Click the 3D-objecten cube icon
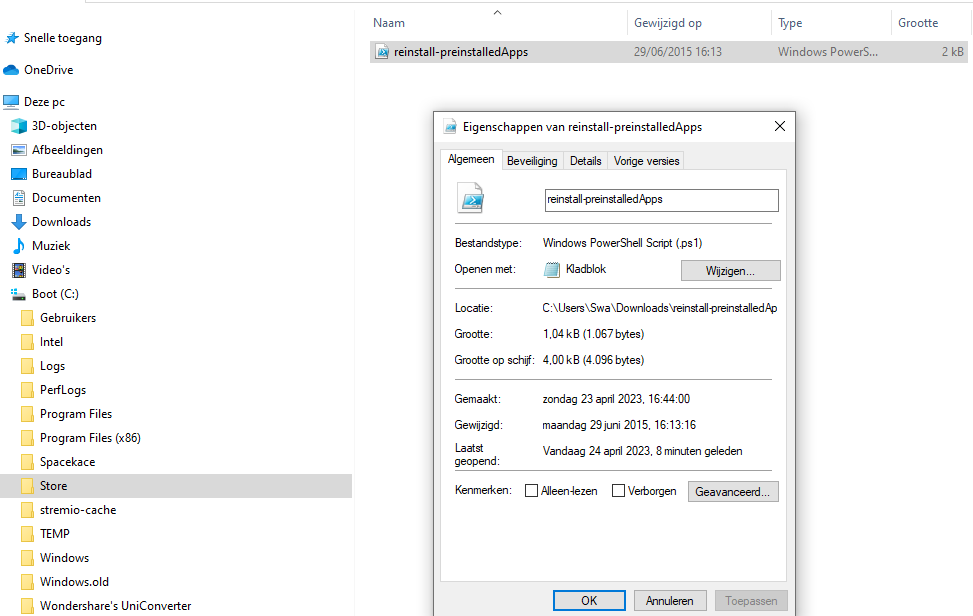973x616 pixels. point(19,126)
